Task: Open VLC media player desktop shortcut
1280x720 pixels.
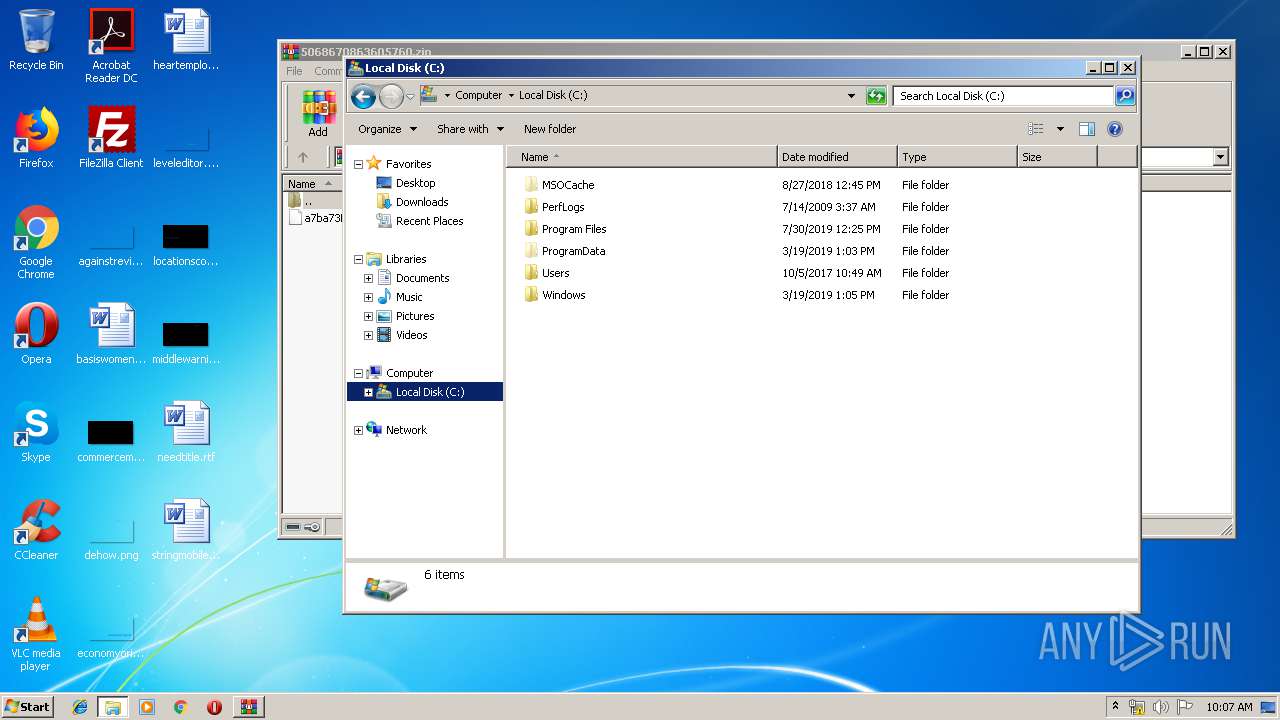Action: [x=36, y=634]
